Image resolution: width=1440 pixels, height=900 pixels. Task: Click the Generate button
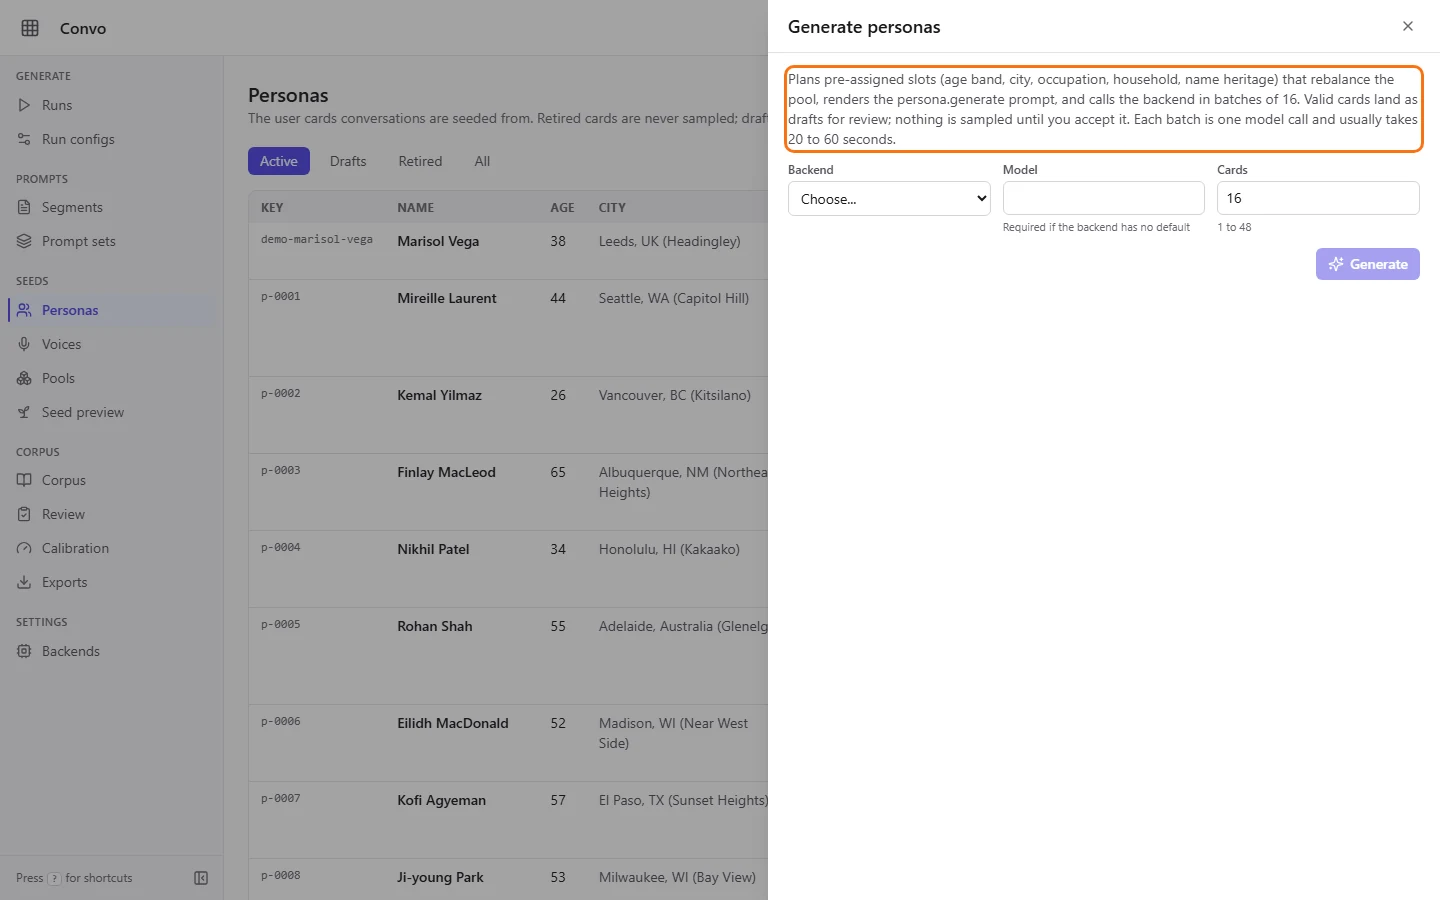click(1367, 264)
